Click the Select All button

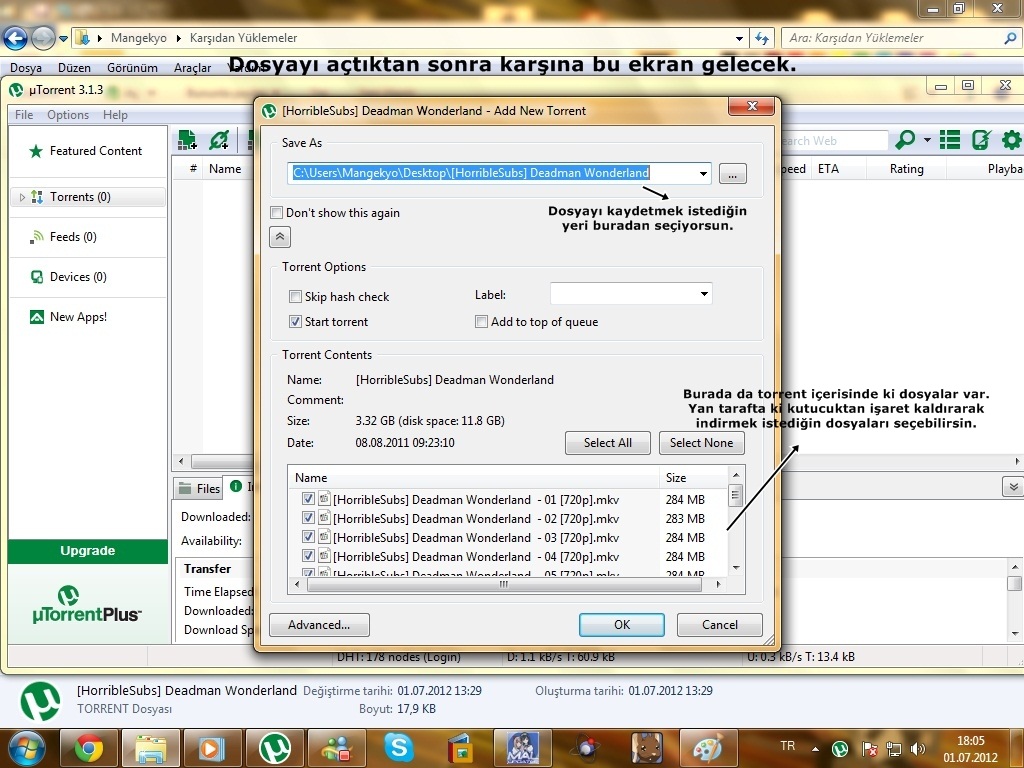[608, 443]
